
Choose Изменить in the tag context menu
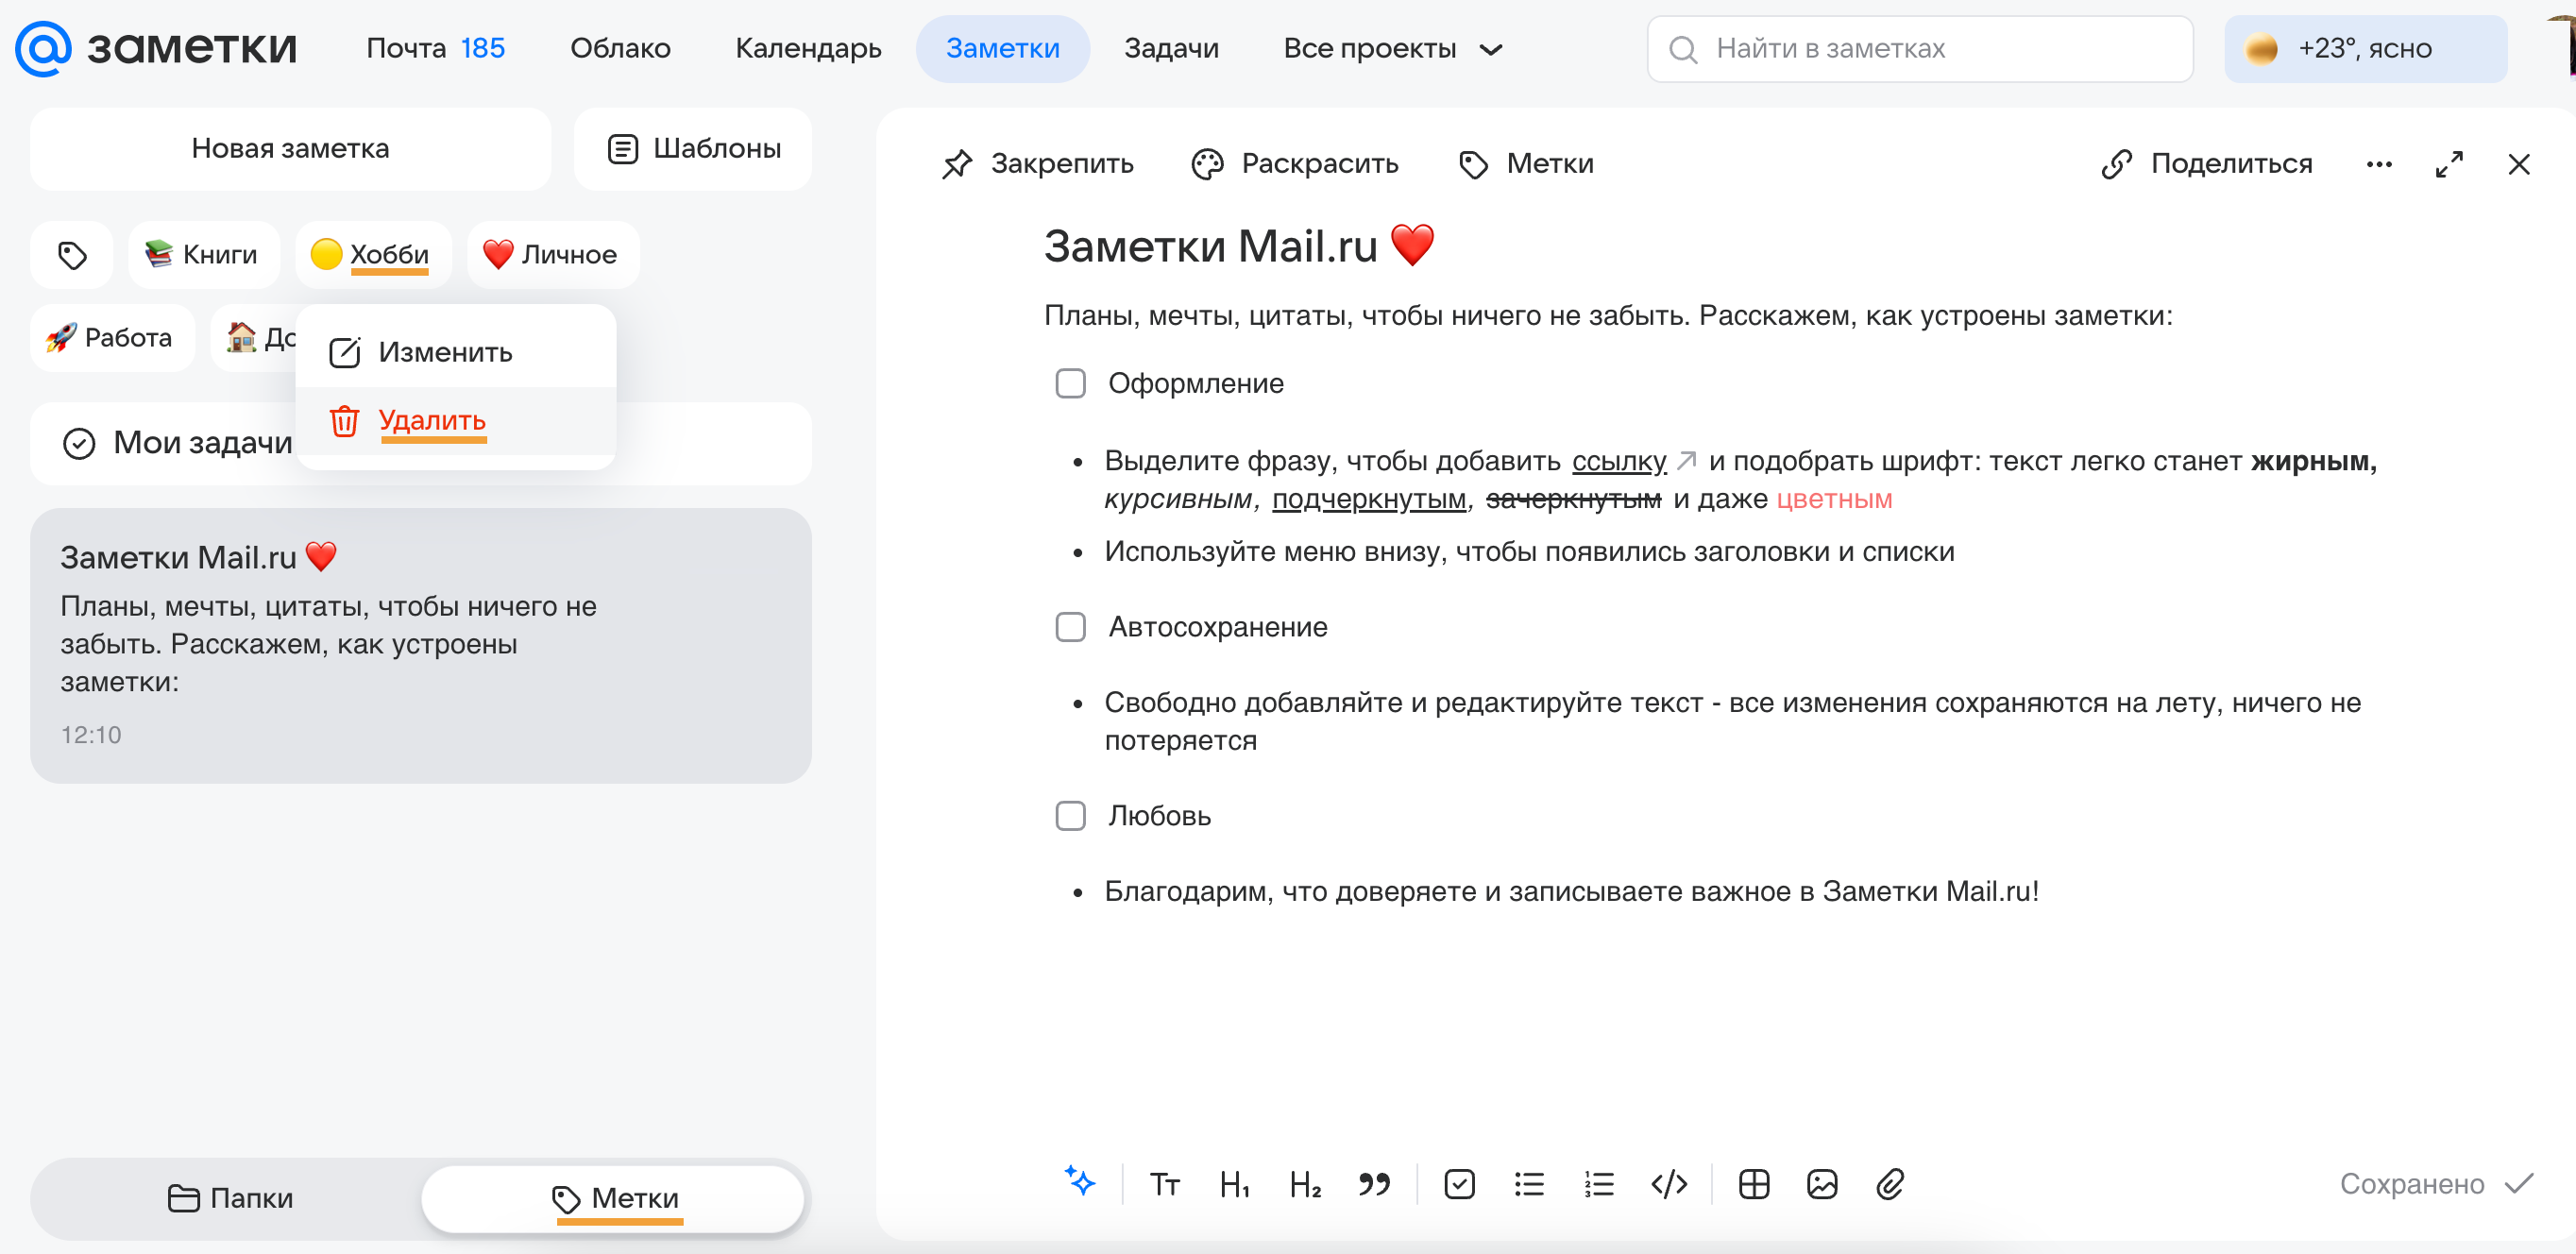click(x=455, y=352)
